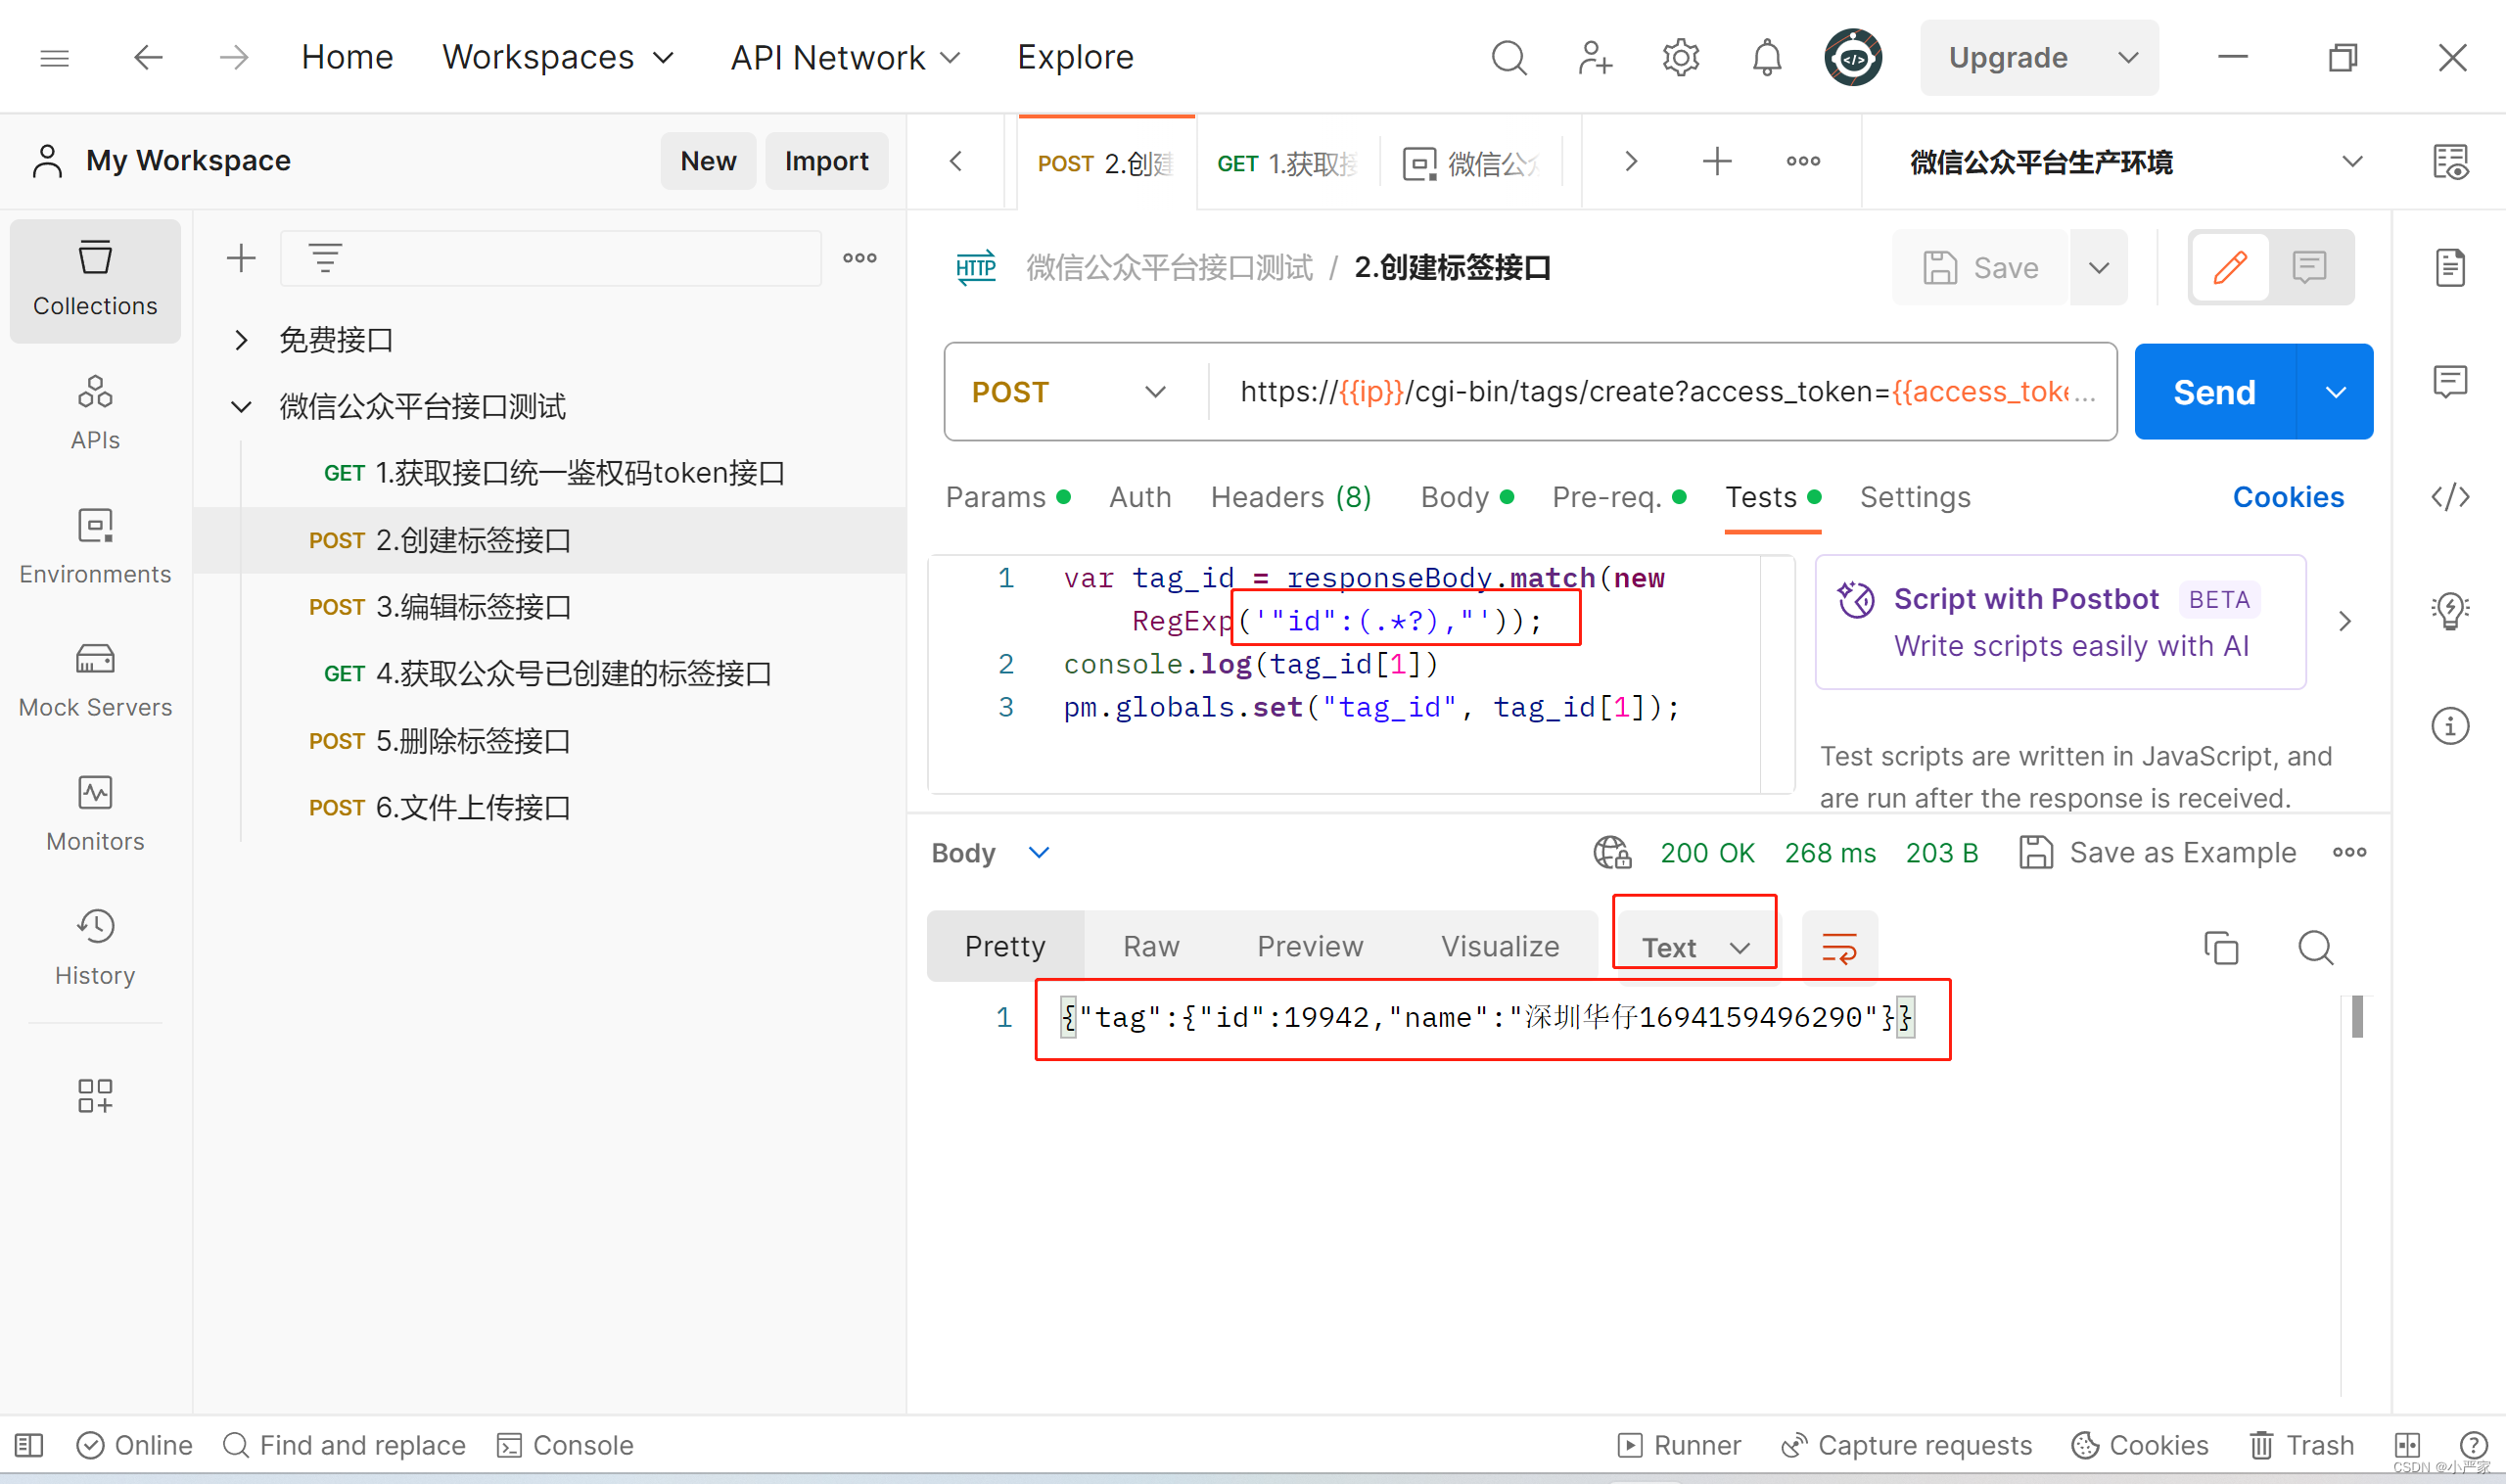Open History in sidebar
The height and width of the screenshot is (1484, 2506).
click(x=95, y=948)
